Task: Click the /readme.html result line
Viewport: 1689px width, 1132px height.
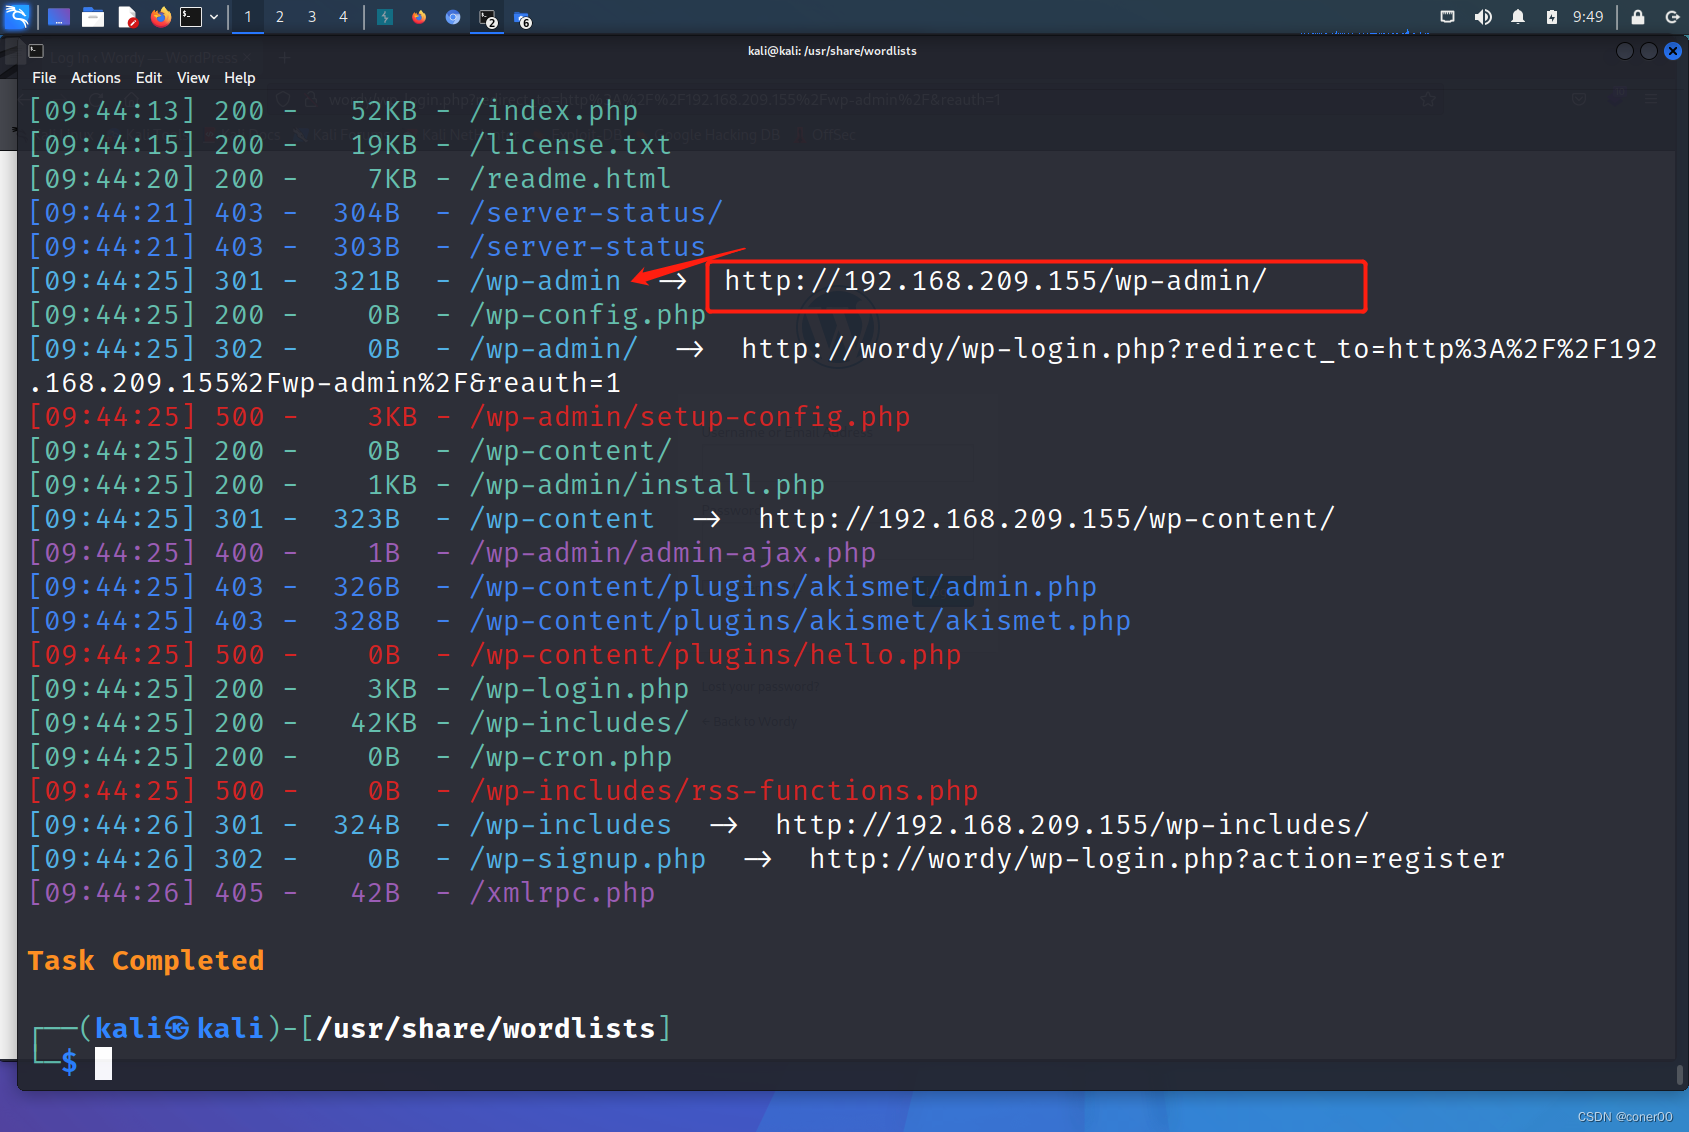Action: pyautogui.click(x=350, y=179)
